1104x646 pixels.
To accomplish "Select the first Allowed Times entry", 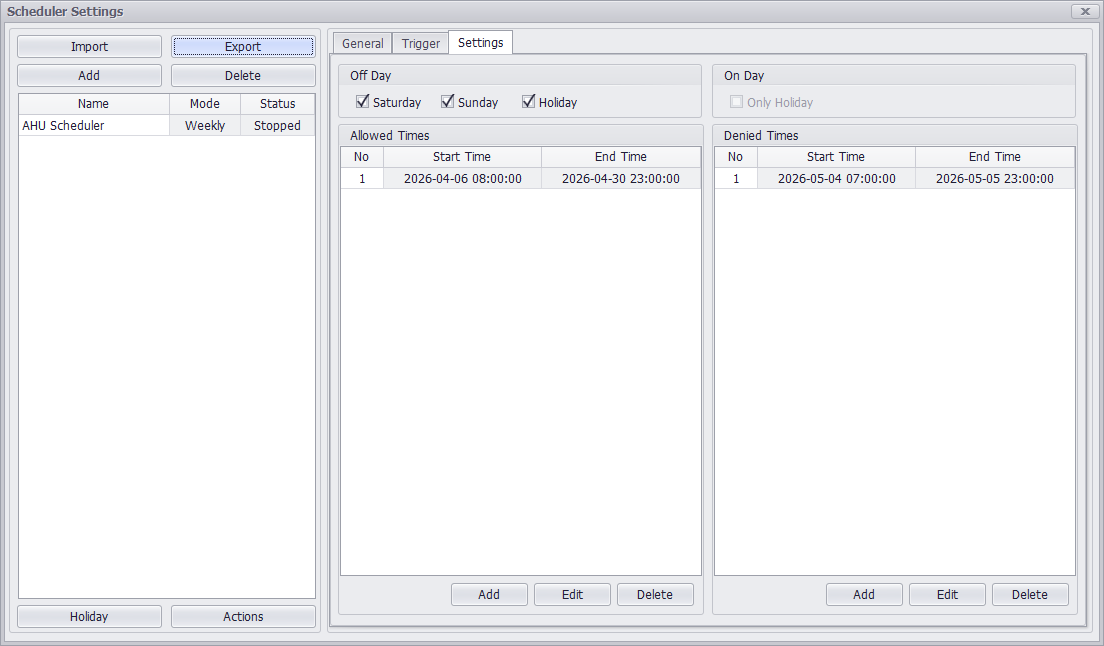I will (x=520, y=179).
